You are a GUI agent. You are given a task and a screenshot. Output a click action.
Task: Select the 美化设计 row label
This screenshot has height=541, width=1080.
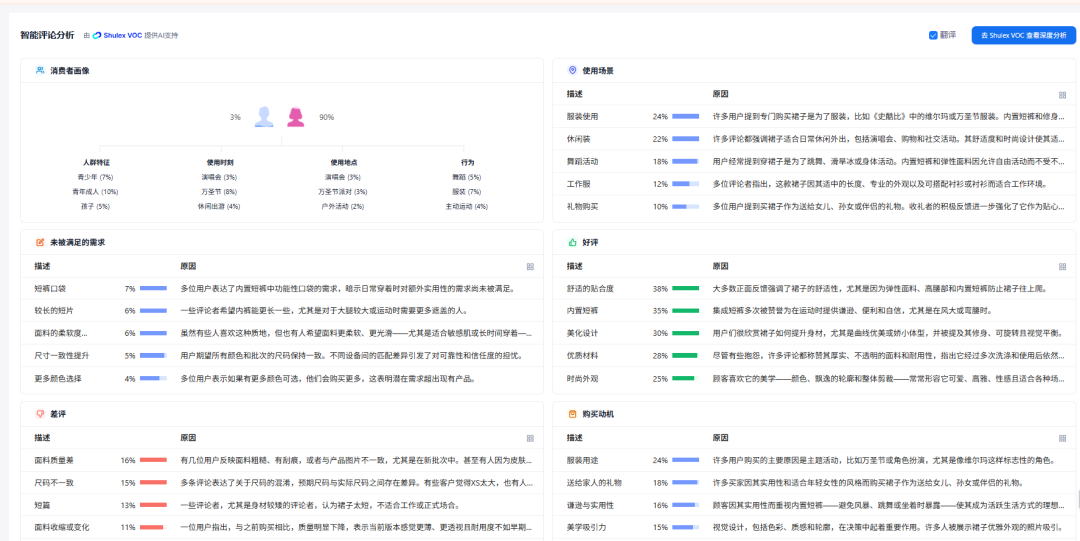tap(583, 333)
